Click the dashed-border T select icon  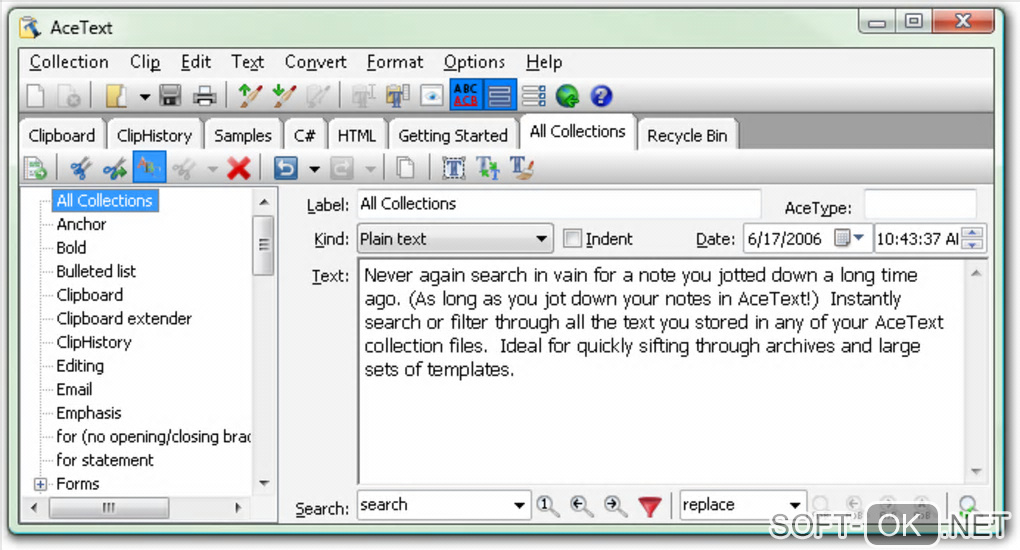tap(453, 169)
